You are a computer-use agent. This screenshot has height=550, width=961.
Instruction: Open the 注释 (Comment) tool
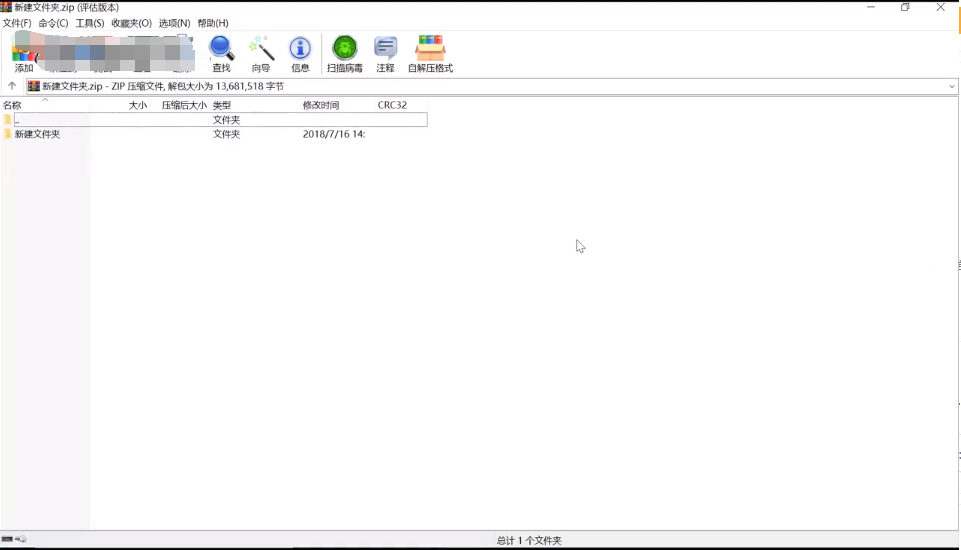386,54
